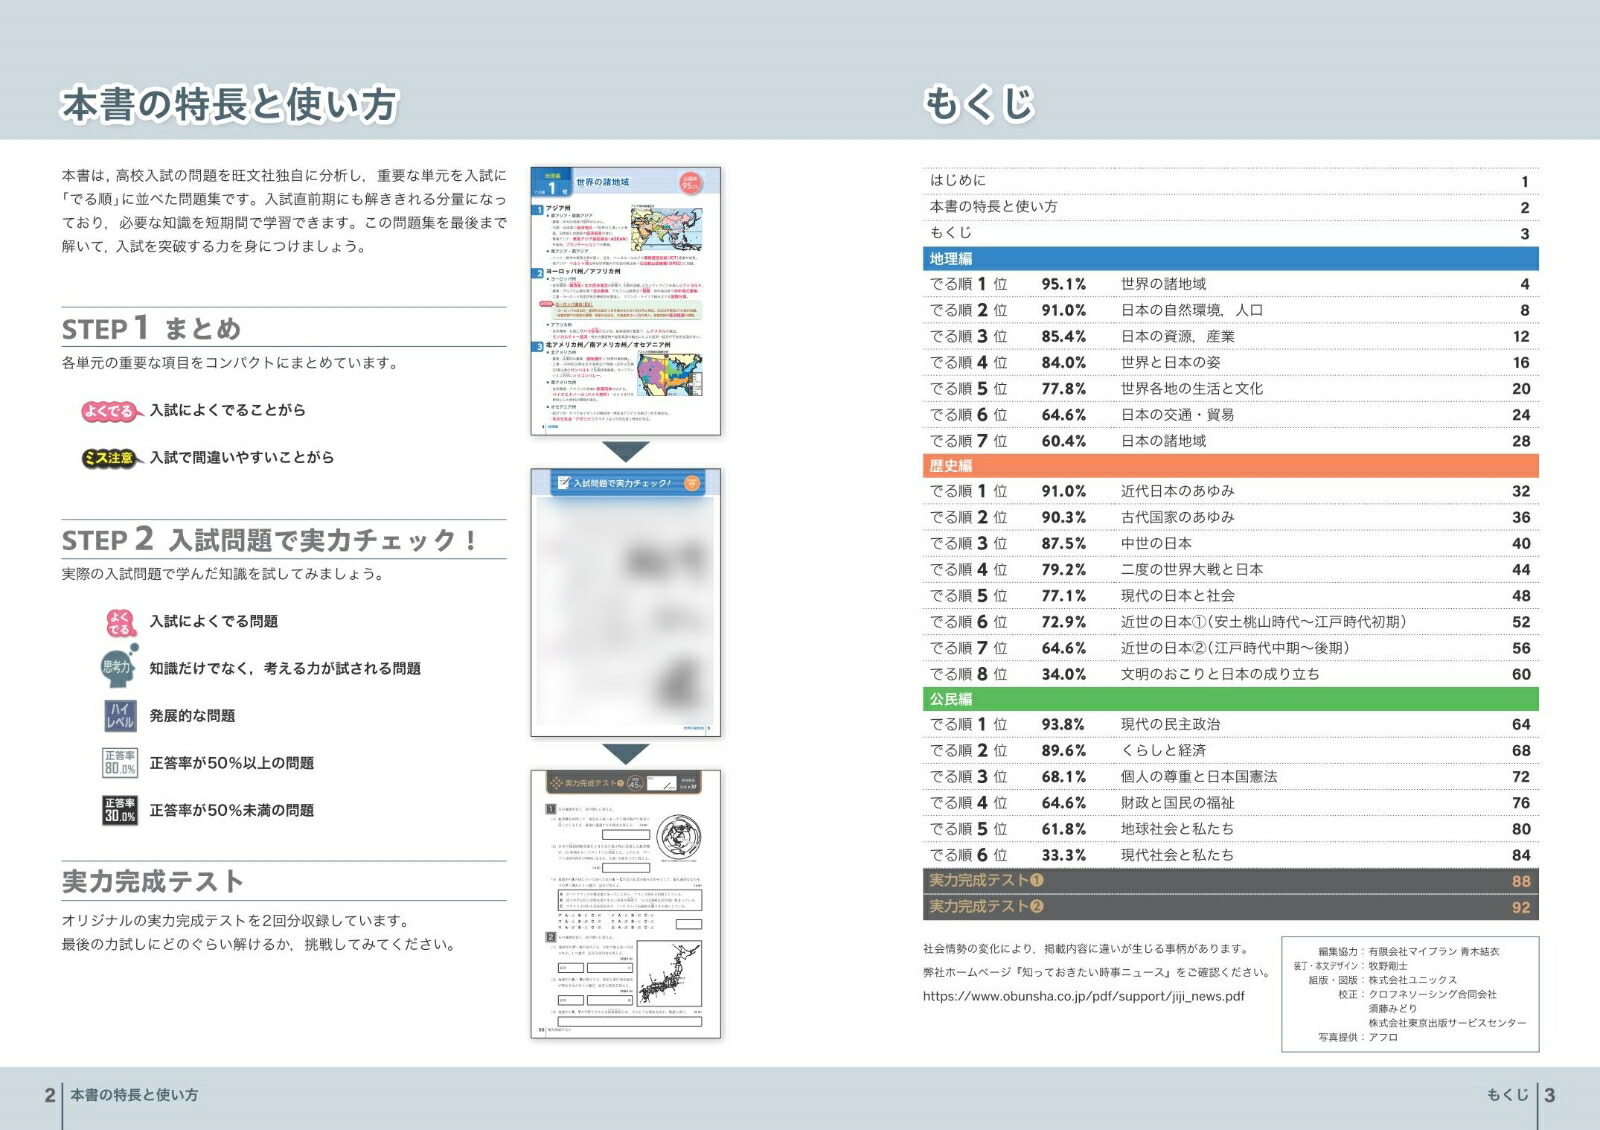Select the green 公民編 section header
This screenshot has width=1600, height=1130.
click(x=1230, y=699)
